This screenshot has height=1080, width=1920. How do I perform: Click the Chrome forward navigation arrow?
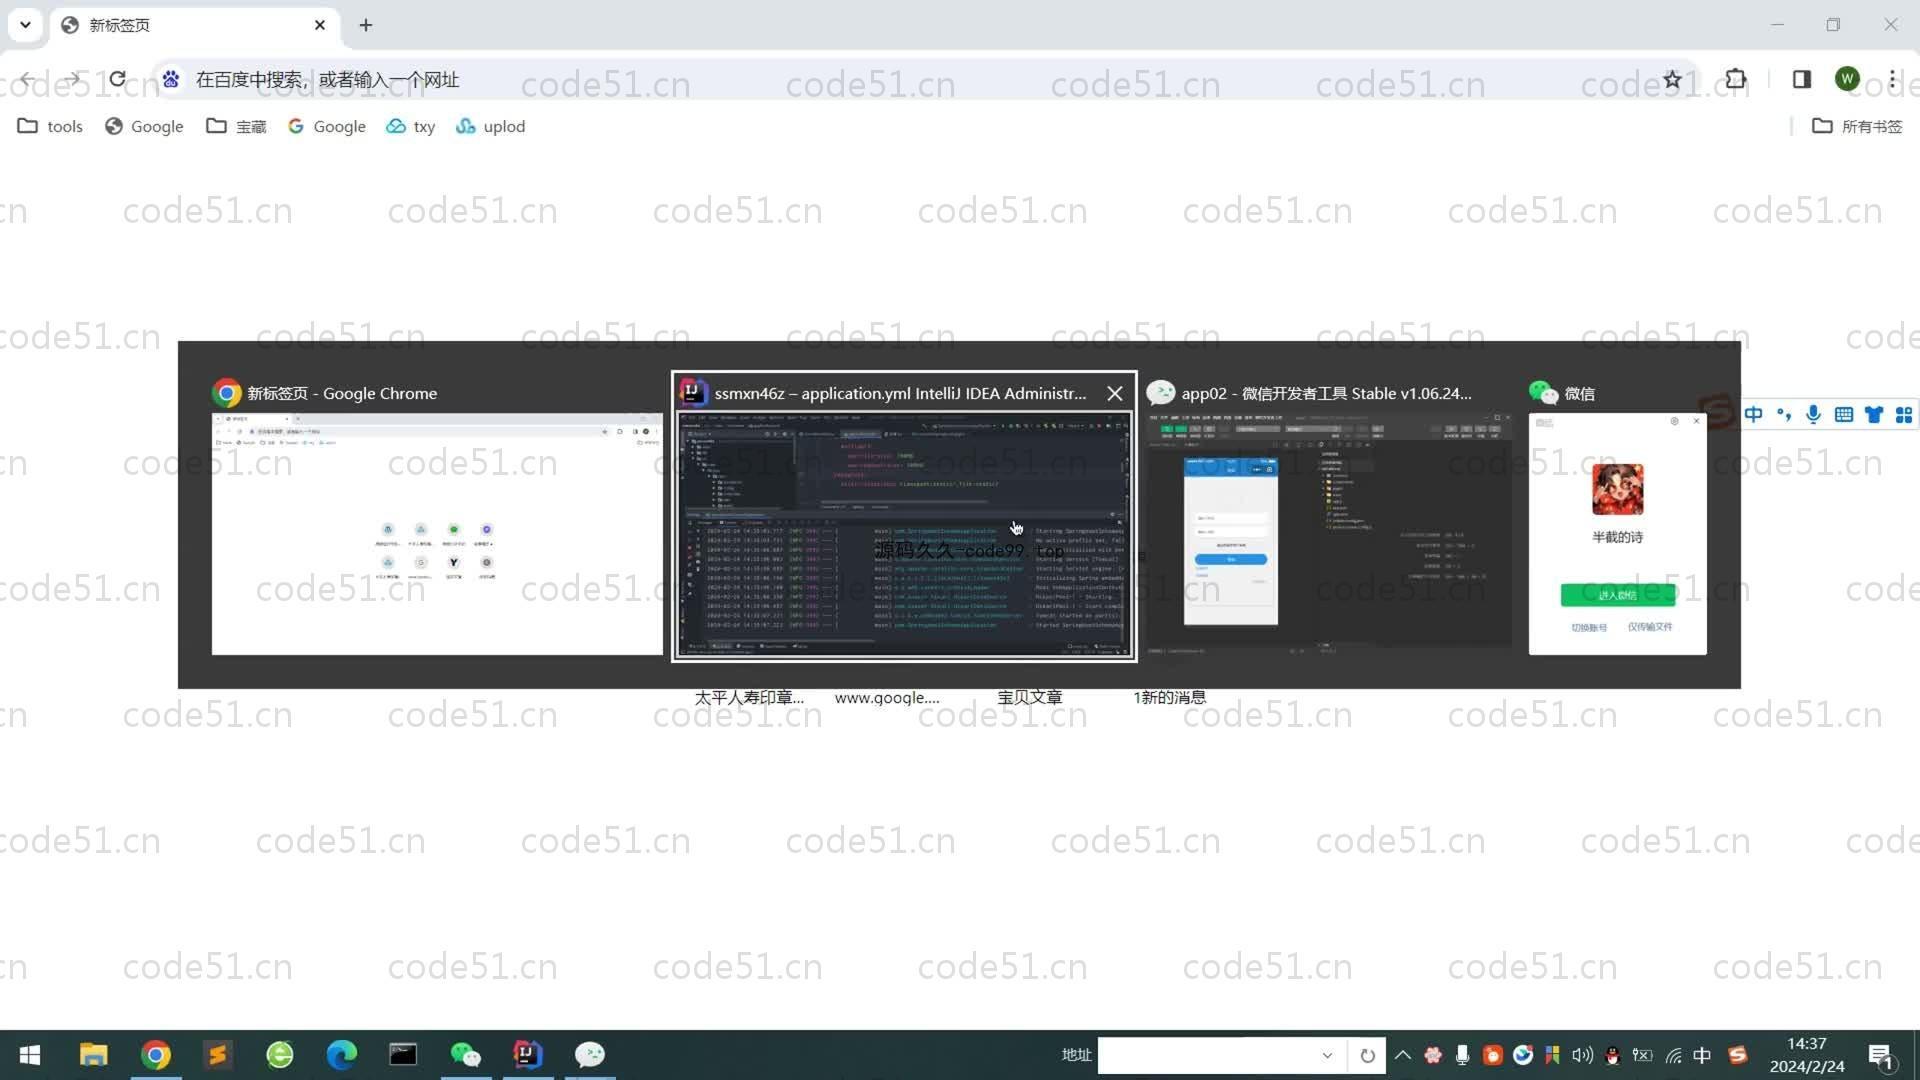click(72, 79)
